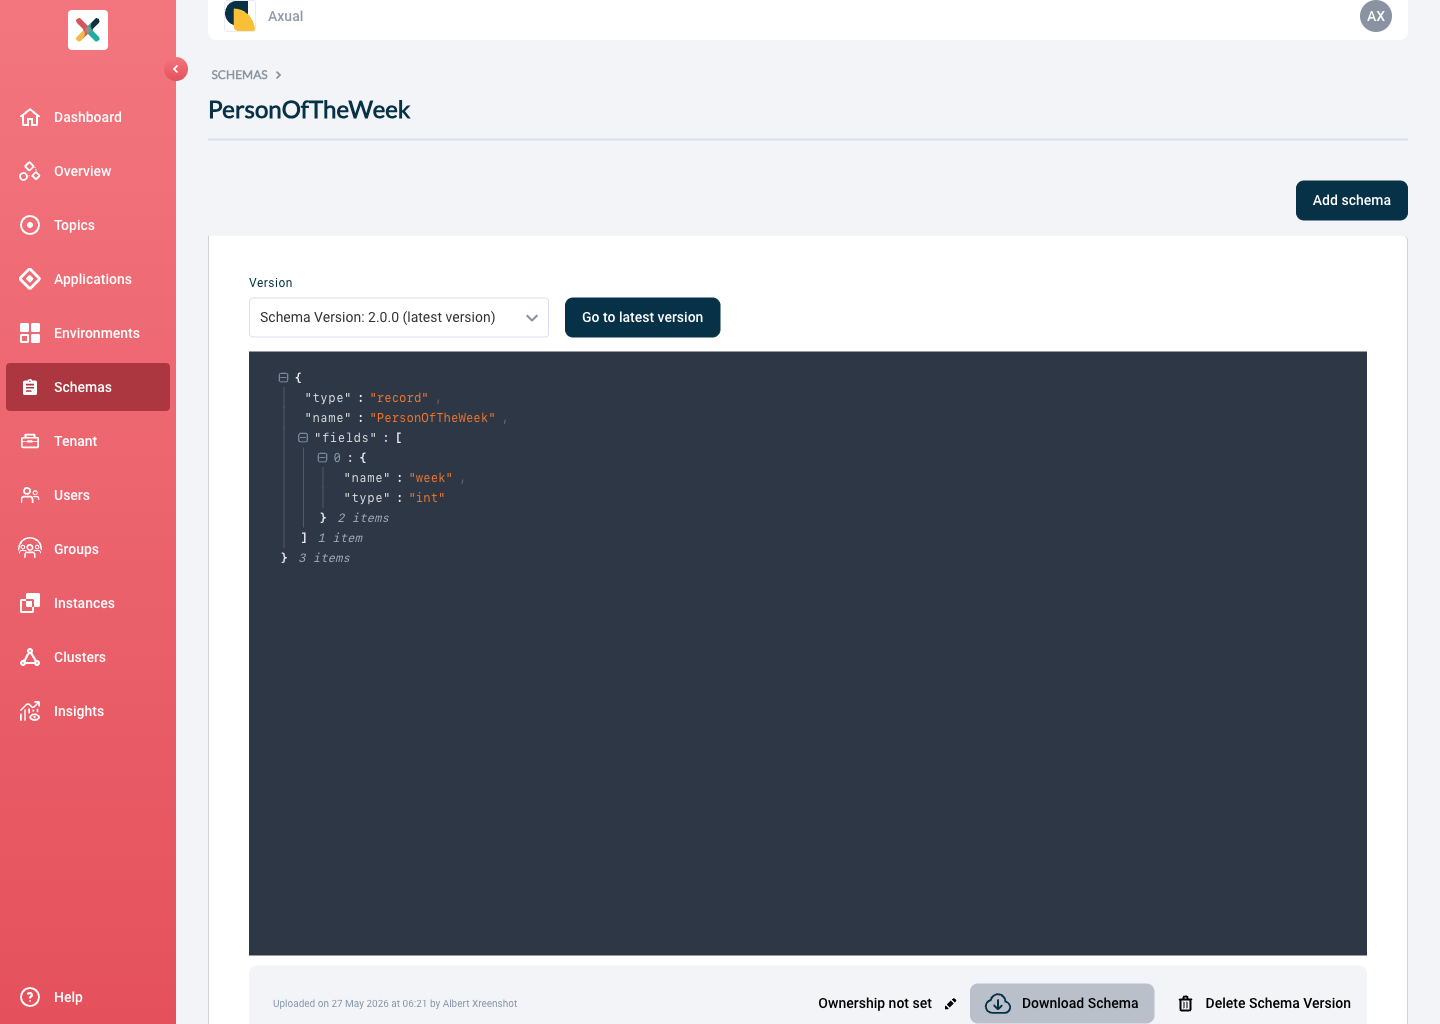The image size is (1440, 1024).
Task: Click the Add schema button
Action: (1352, 200)
